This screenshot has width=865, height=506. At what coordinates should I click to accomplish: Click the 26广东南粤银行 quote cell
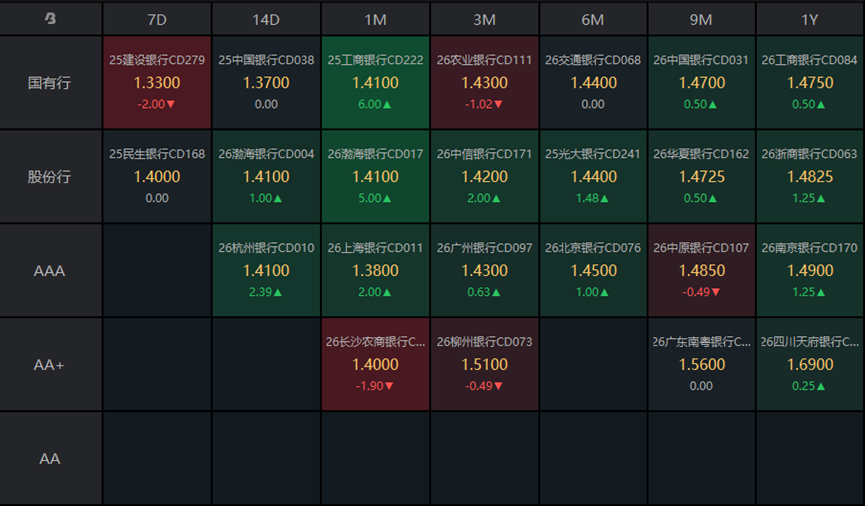click(701, 364)
